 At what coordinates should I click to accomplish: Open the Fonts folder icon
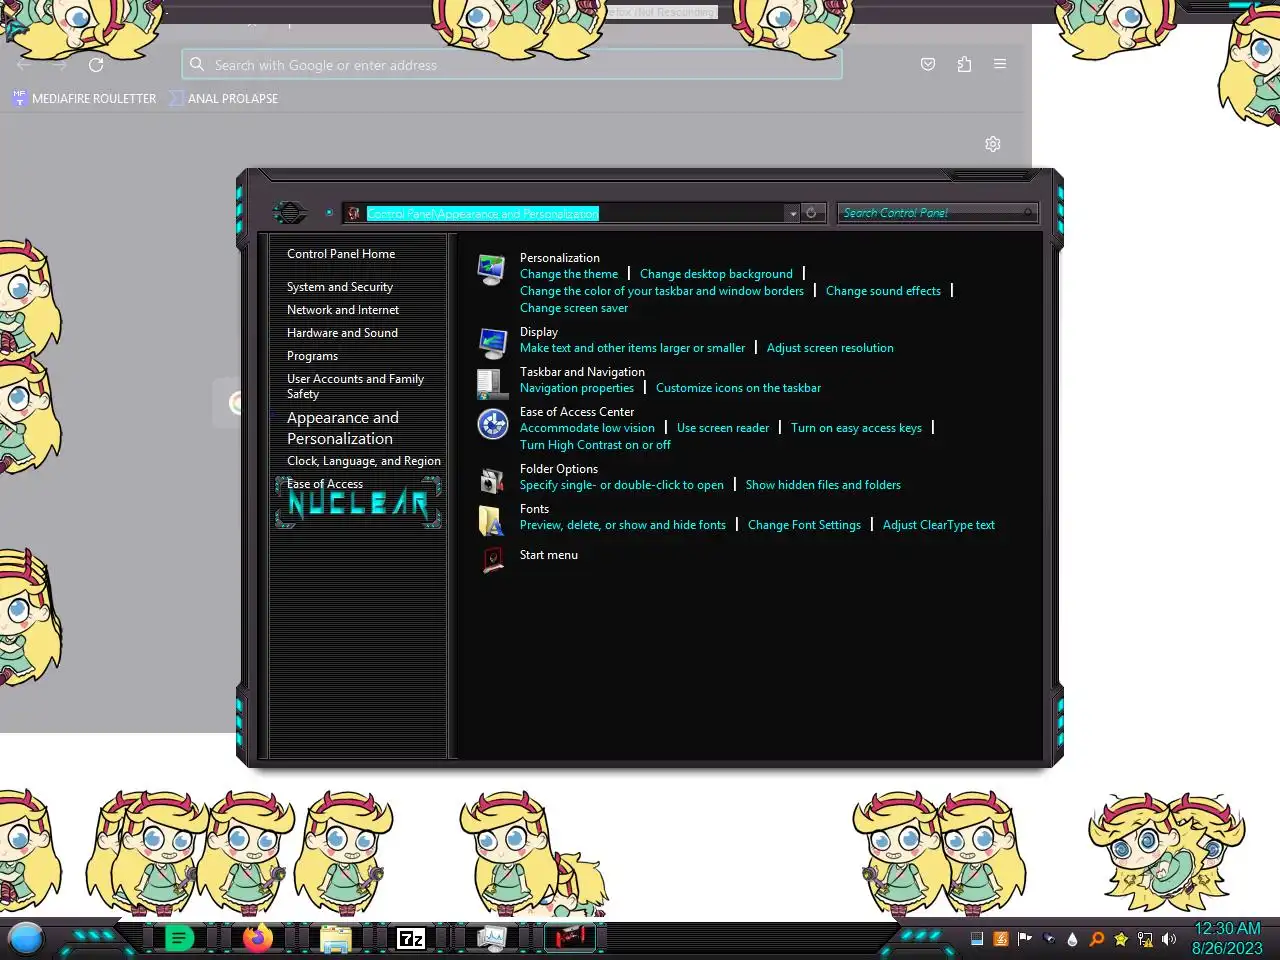(491, 521)
